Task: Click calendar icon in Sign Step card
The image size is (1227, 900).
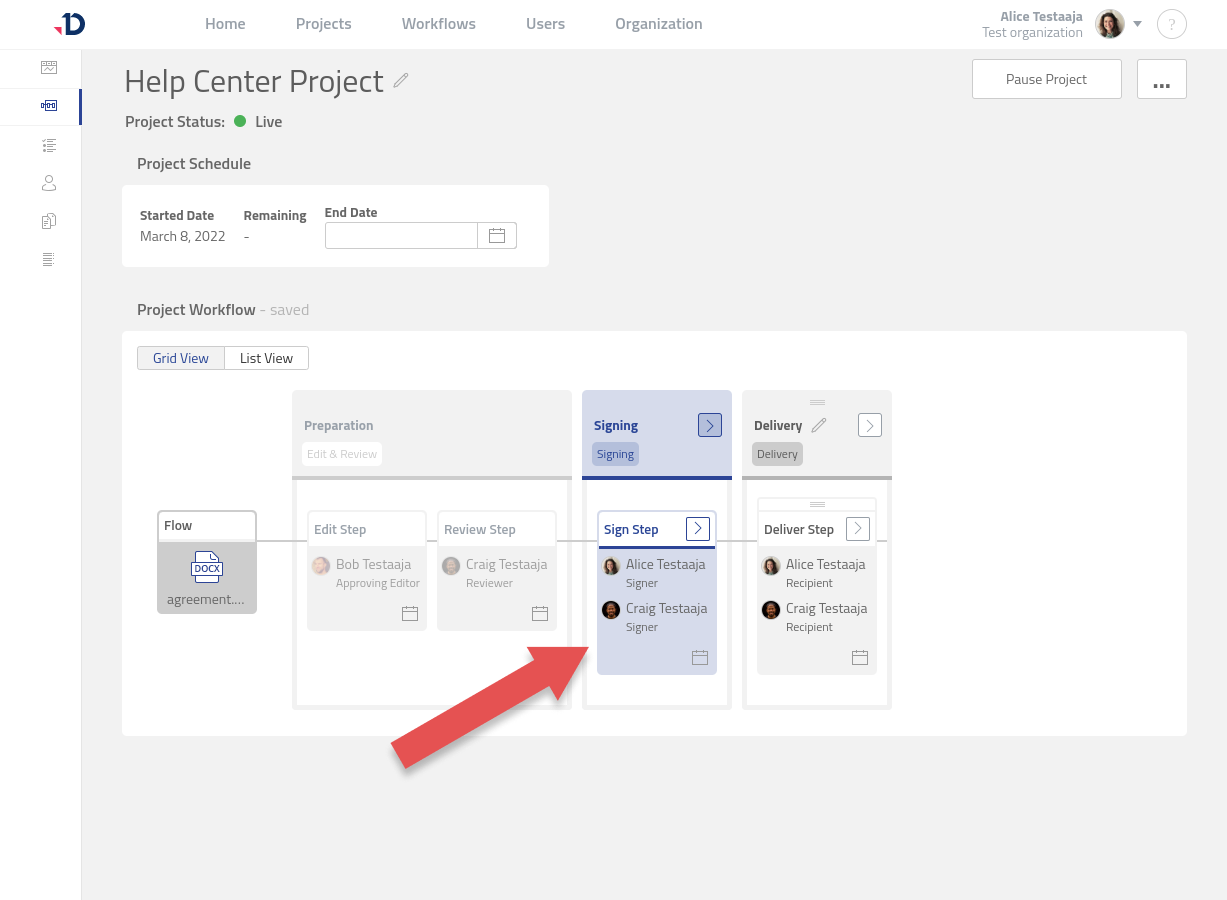Action: point(700,657)
